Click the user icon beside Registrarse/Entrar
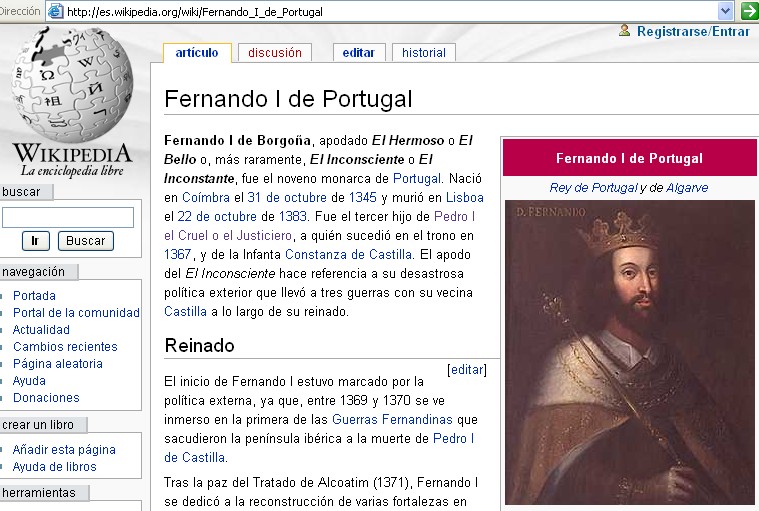Image resolution: width=759 pixels, height=511 pixels. click(624, 30)
